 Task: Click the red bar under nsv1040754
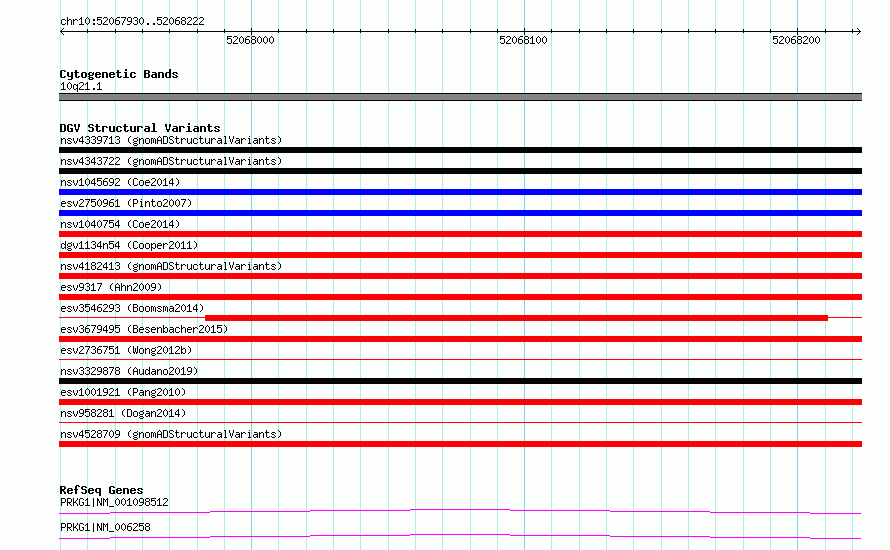click(x=460, y=234)
